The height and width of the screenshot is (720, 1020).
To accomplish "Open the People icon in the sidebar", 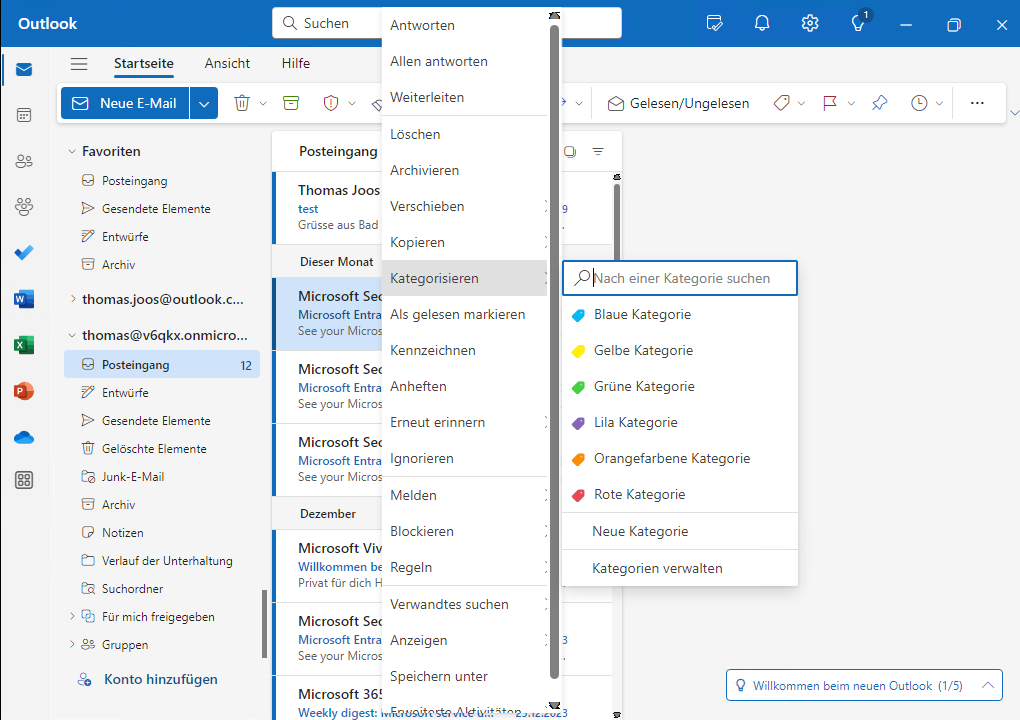I will click(x=25, y=160).
